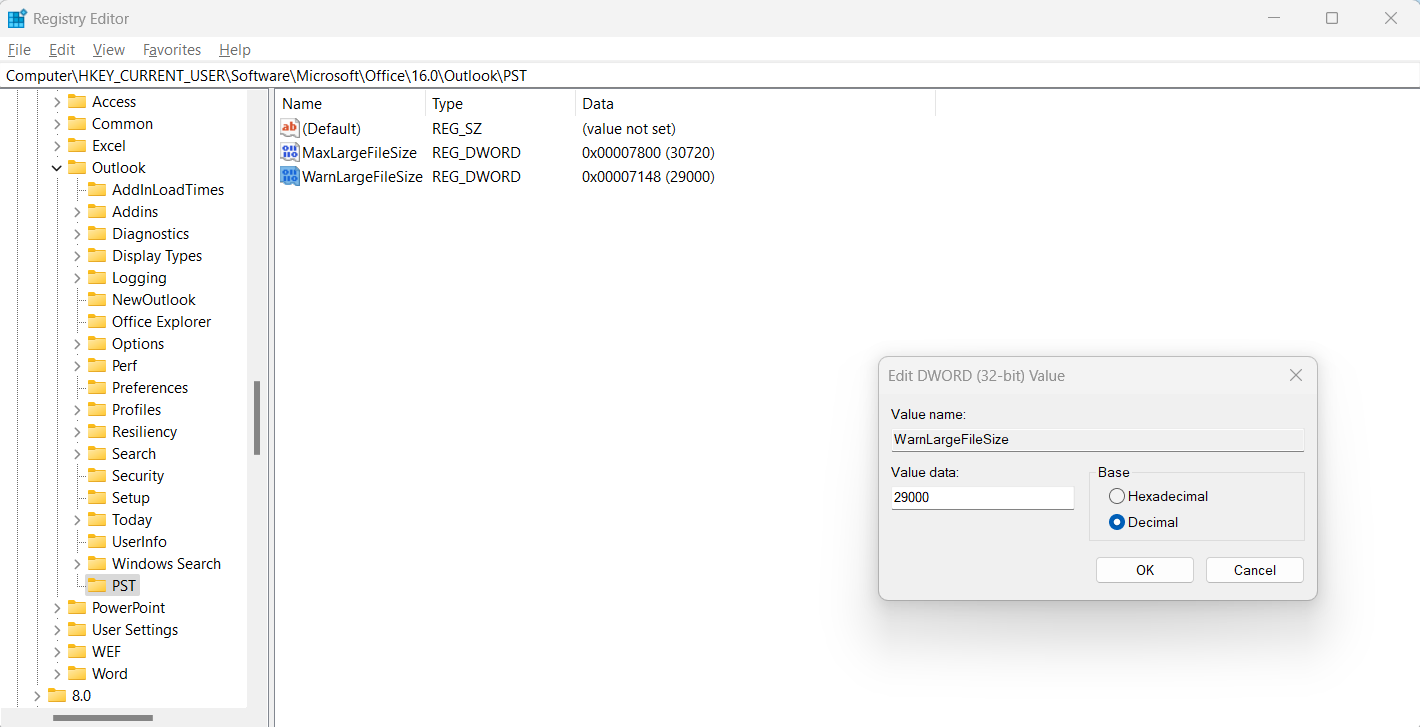Click the Office Explorer folder icon
The height and width of the screenshot is (727, 1420).
(97, 321)
